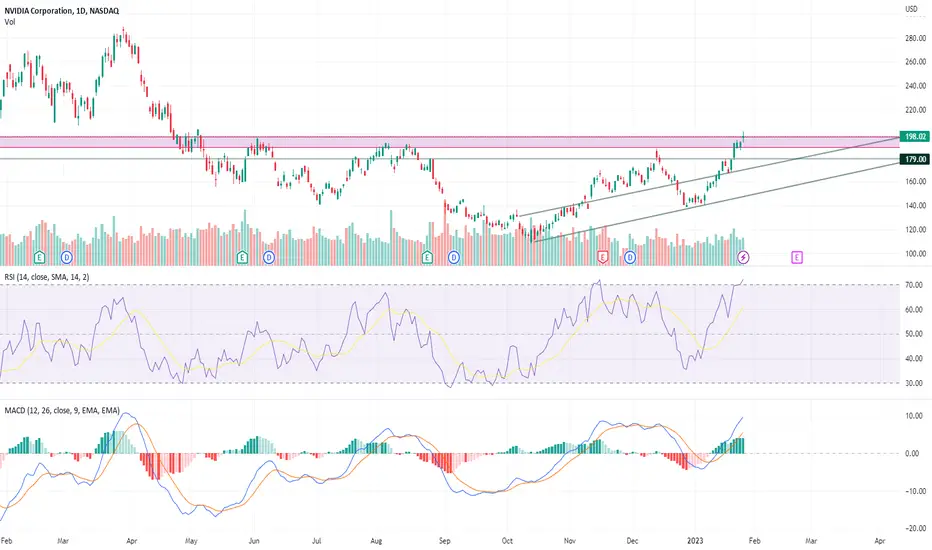This screenshot has width=932, height=550.
Task: Click the 0.00 MACD axis label
Action: (912, 454)
